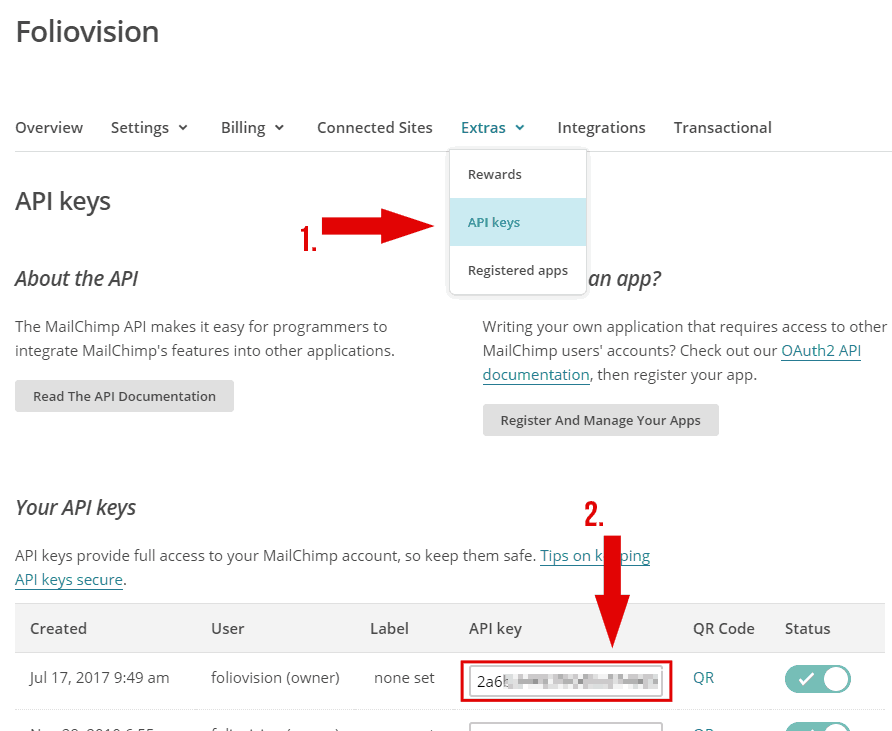Click the Label column header
The width and height of the screenshot is (892, 731).
click(389, 628)
